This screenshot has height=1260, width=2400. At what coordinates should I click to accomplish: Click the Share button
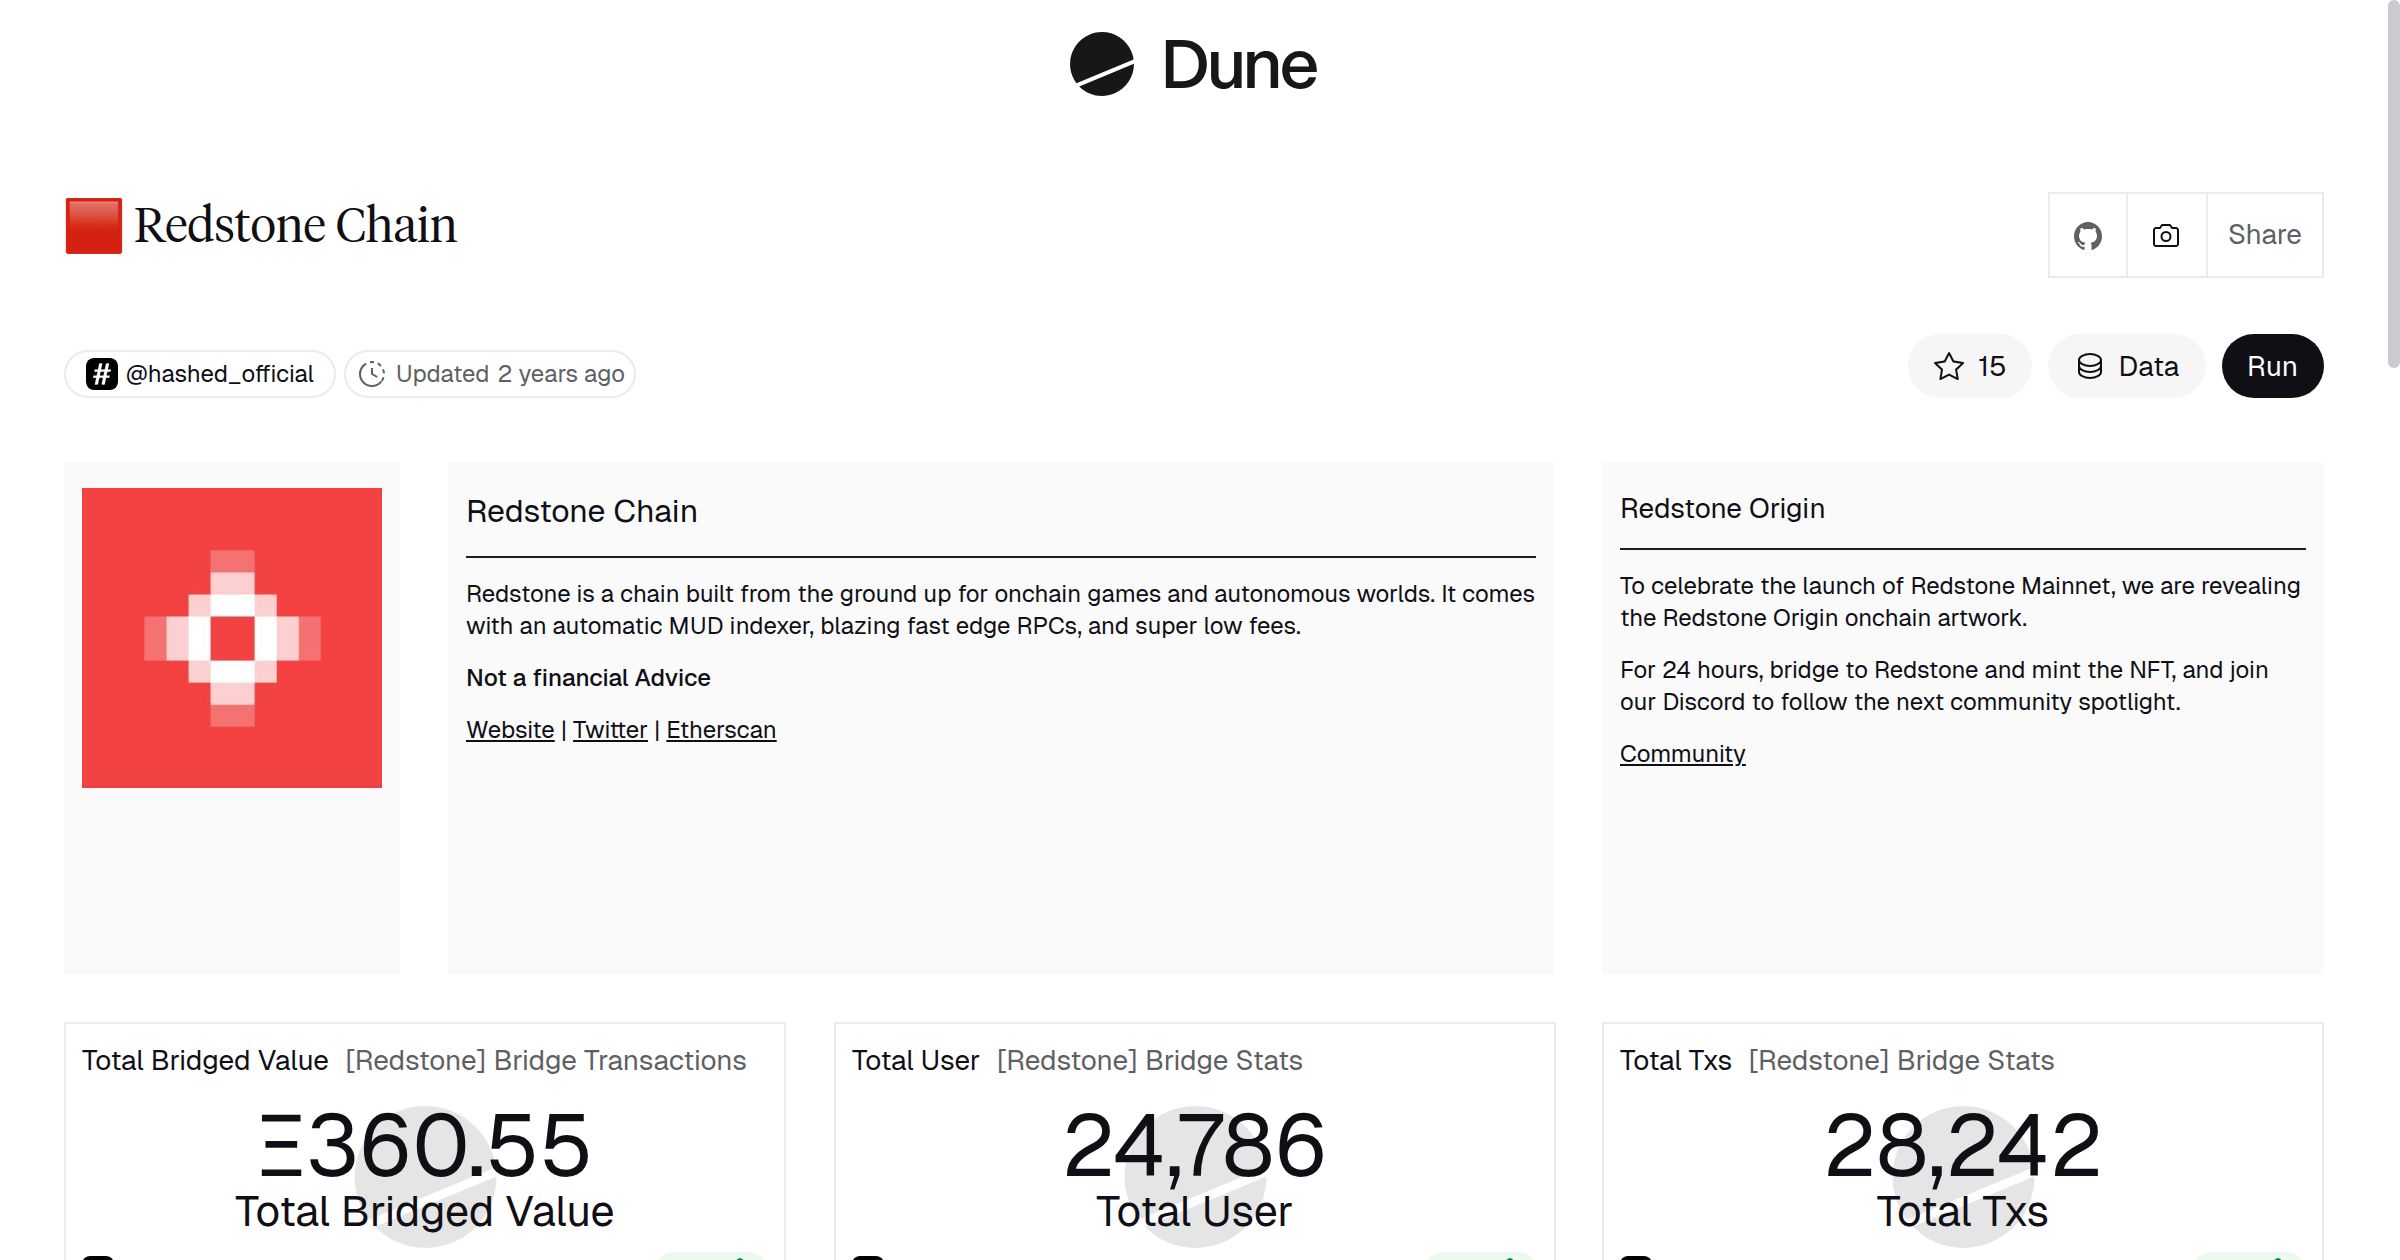2264,236
